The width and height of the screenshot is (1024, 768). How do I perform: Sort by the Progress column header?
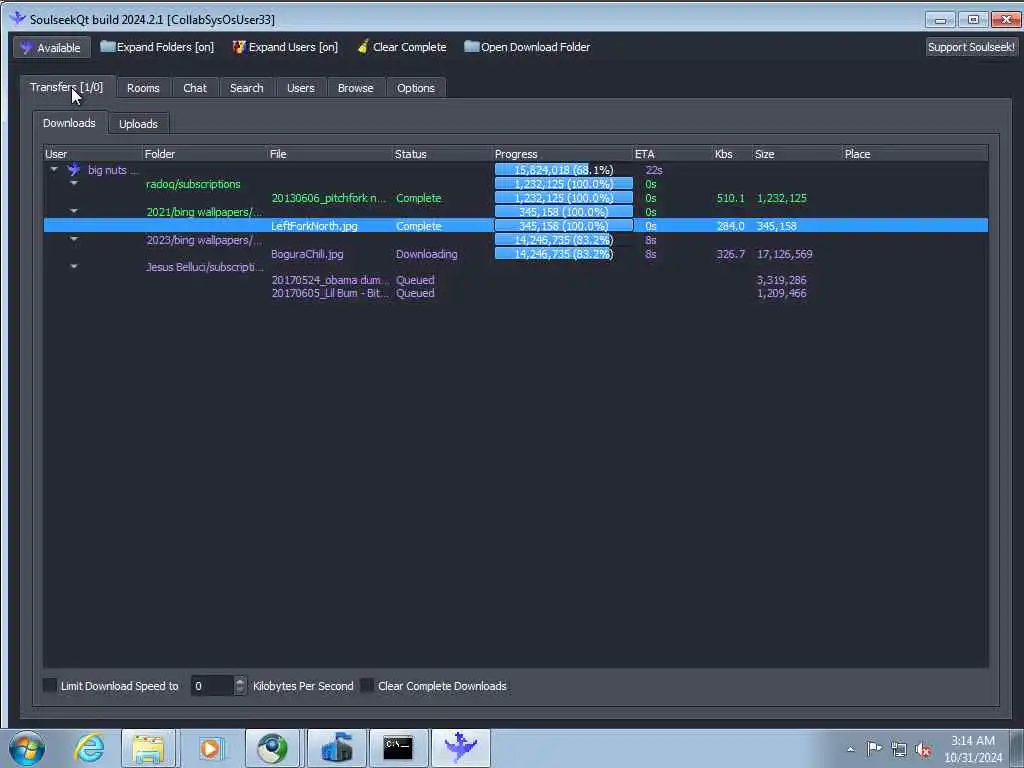coord(562,154)
